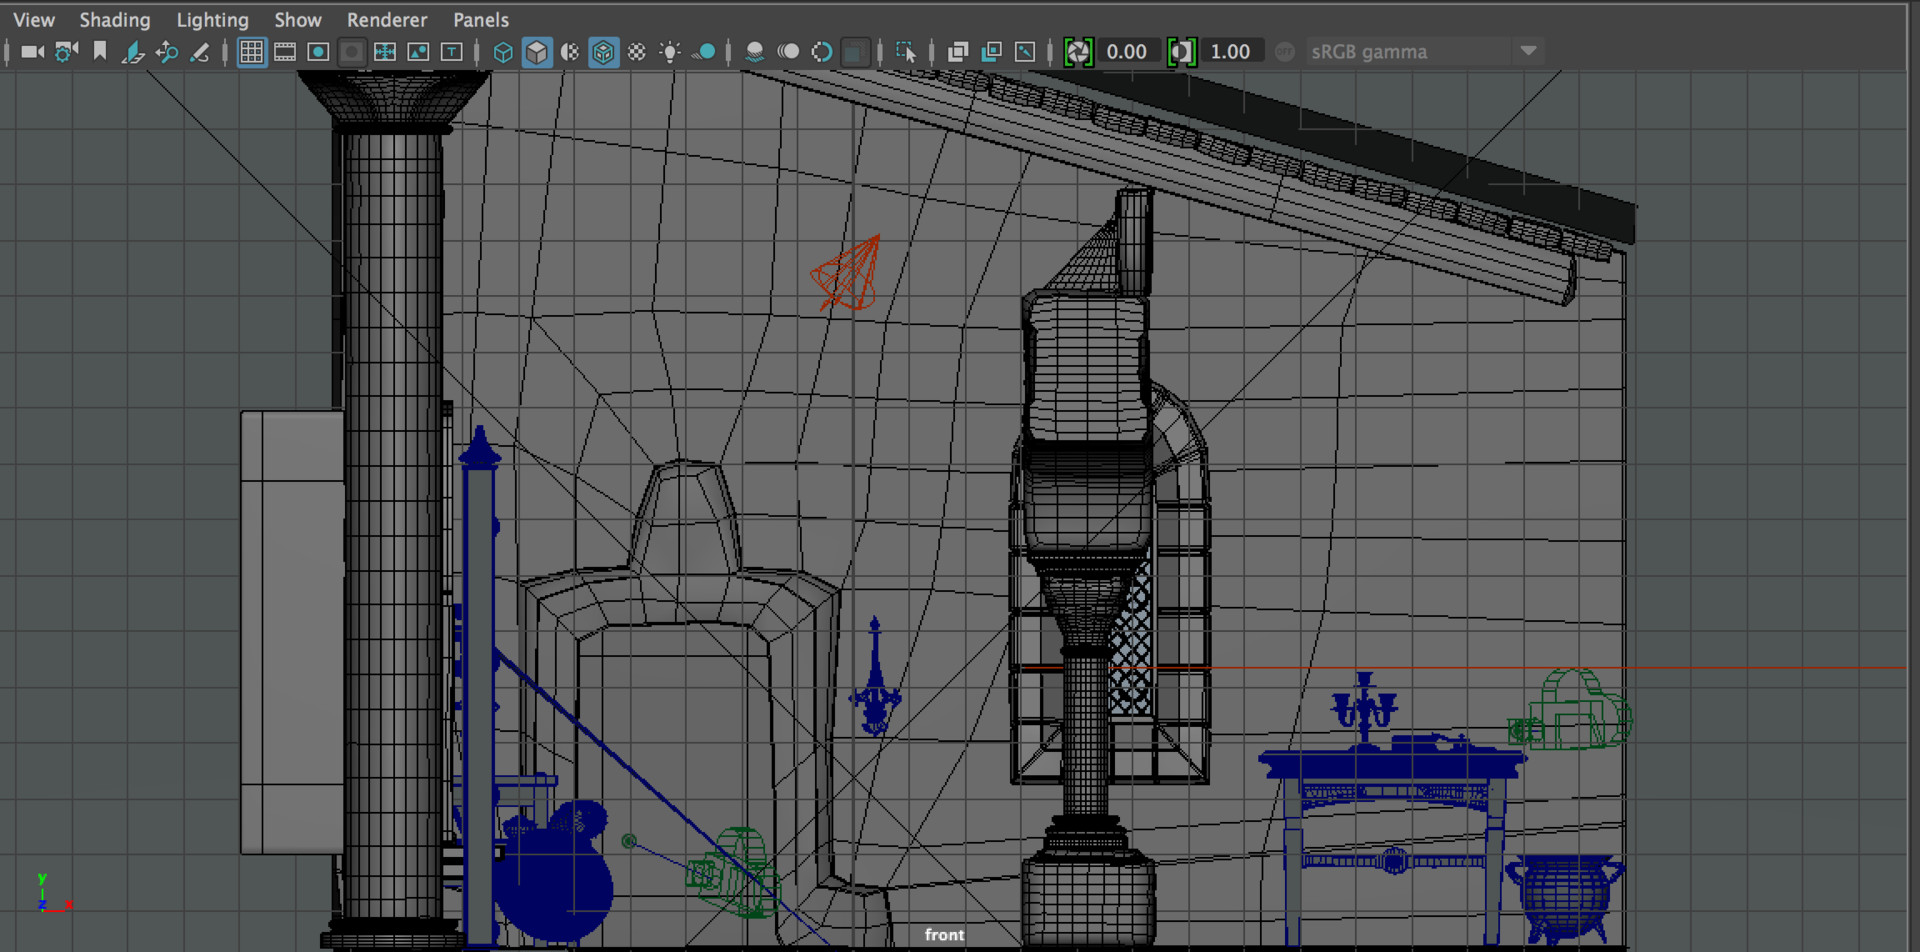Image resolution: width=1920 pixels, height=952 pixels.
Task: Click the Exposure value field showing 0.00
Action: pyautogui.click(x=1127, y=52)
